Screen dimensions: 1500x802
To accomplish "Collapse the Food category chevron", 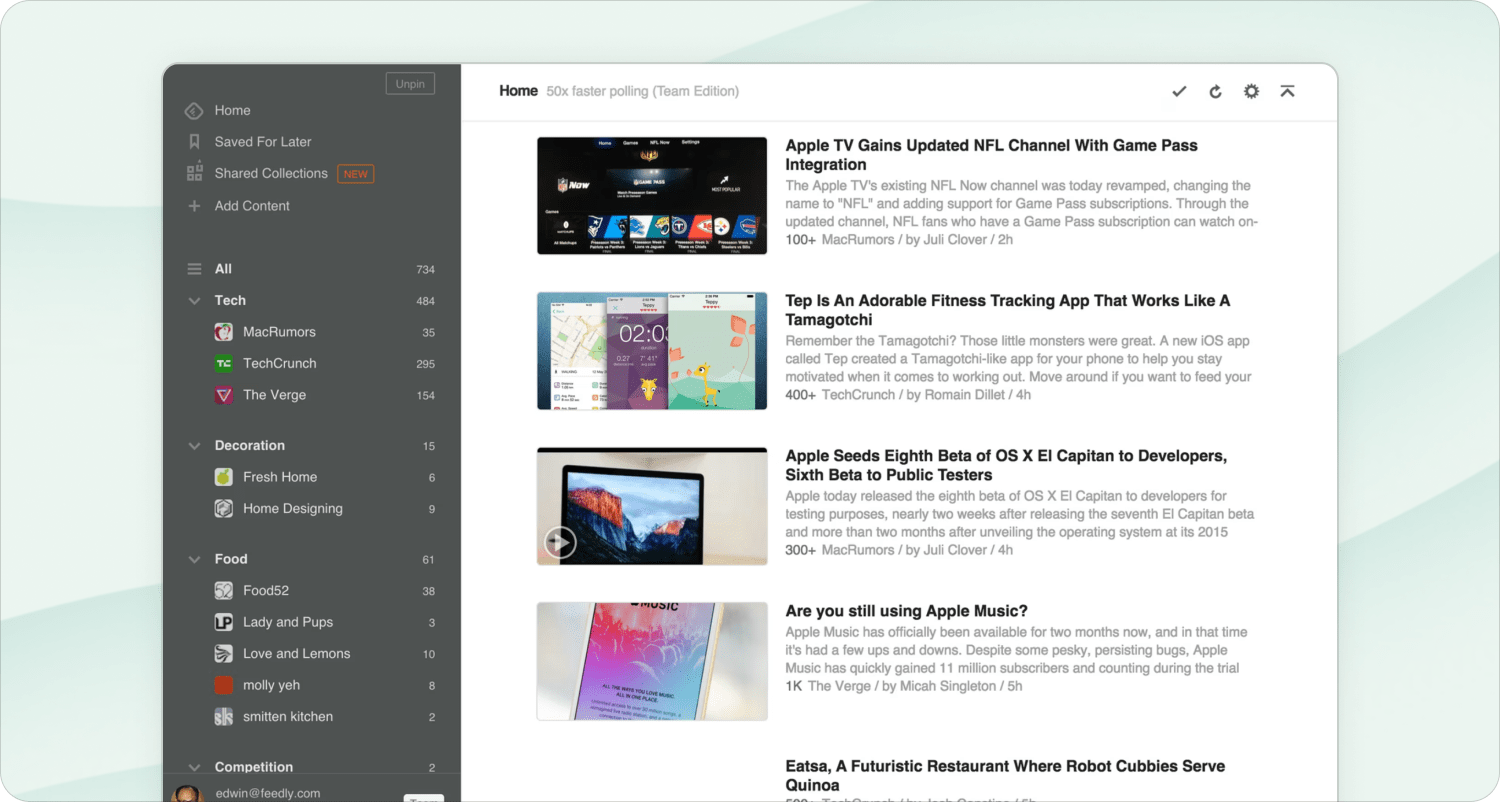I will 194,559.
